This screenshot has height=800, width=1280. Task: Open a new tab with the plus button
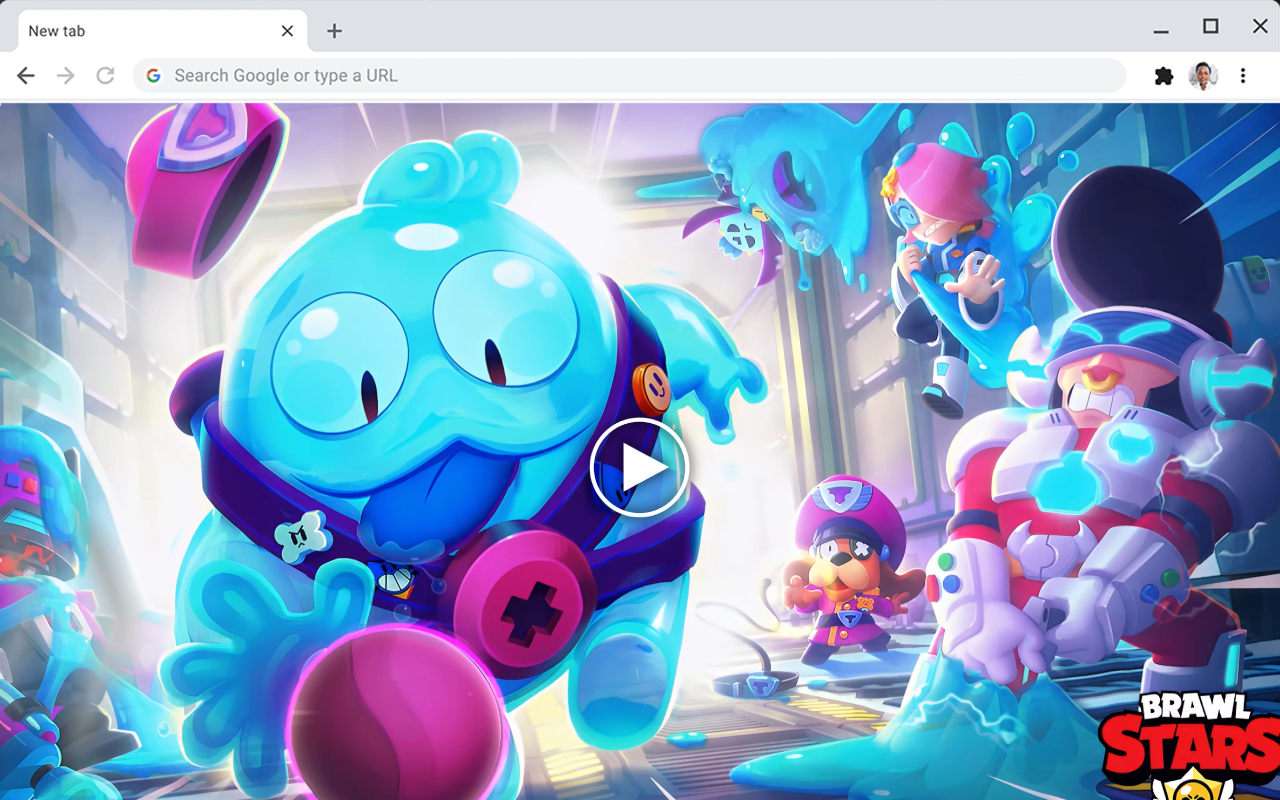[x=333, y=31]
